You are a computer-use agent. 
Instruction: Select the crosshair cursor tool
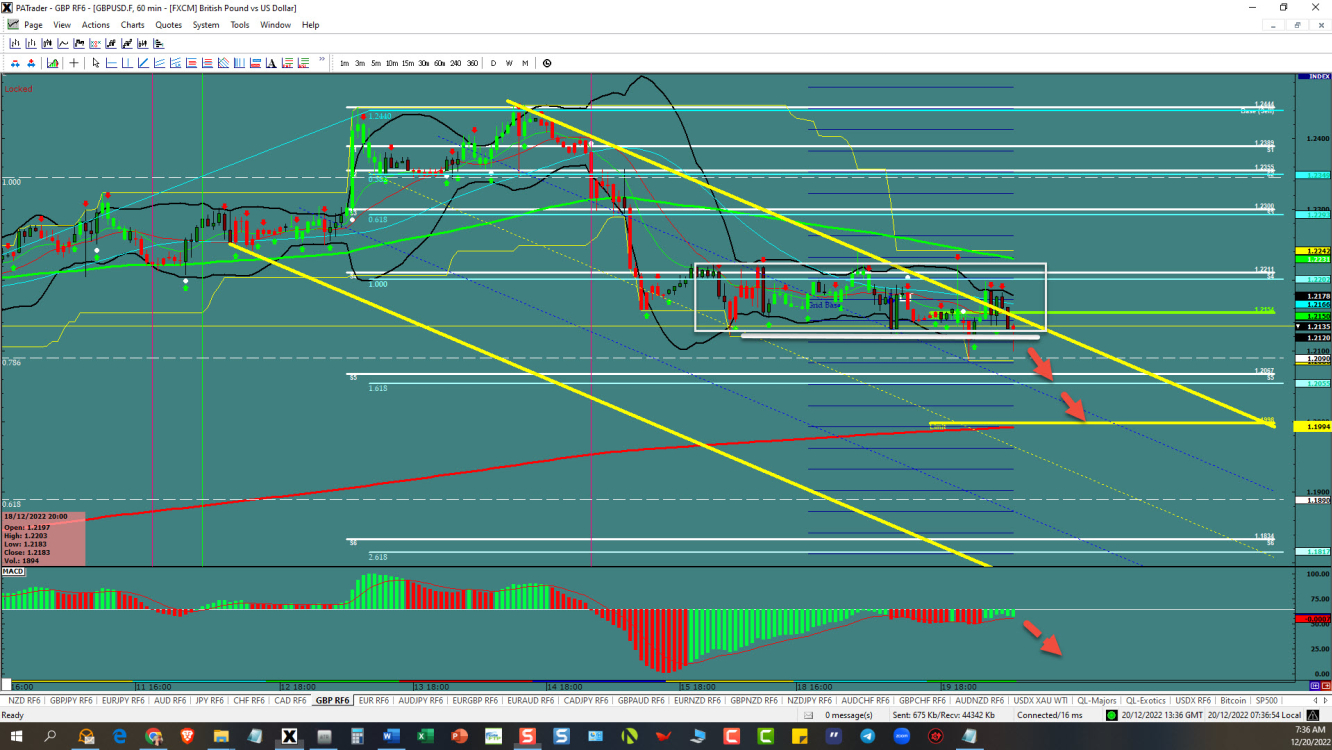(74, 63)
